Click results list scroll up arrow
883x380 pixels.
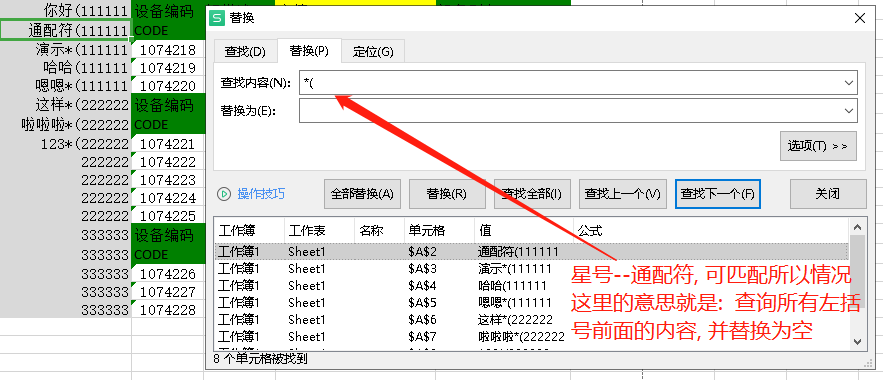pyautogui.click(x=857, y=227)
